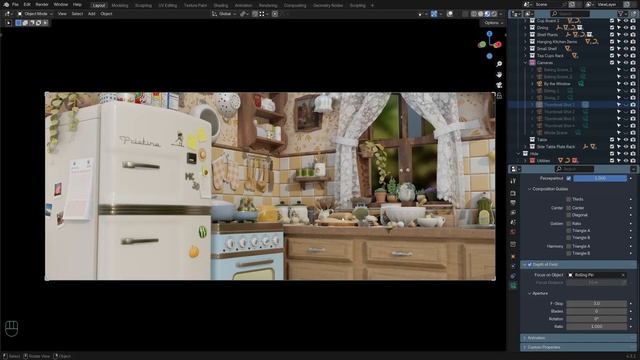Open the Camera Data properties tab icon
The image size is (640, 360).
pos(513,286)
